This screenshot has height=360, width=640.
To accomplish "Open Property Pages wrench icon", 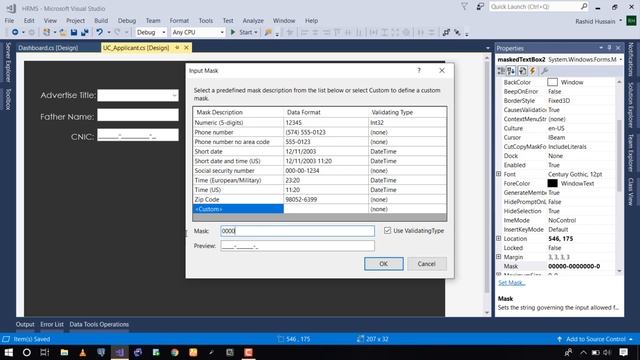I will click(x=544, y=71).
